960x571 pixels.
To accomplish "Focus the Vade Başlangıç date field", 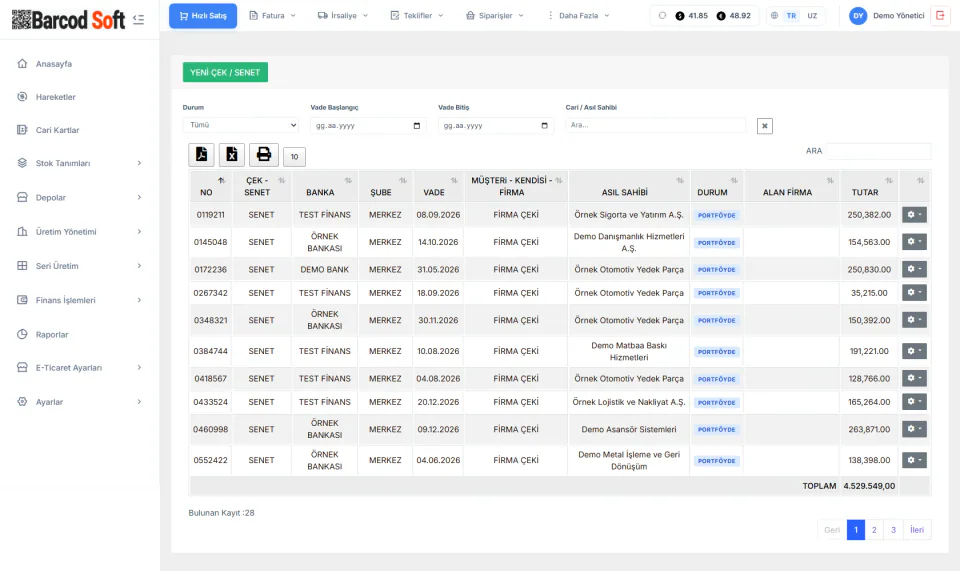I will pyautogui.click(x=367, y=125).
